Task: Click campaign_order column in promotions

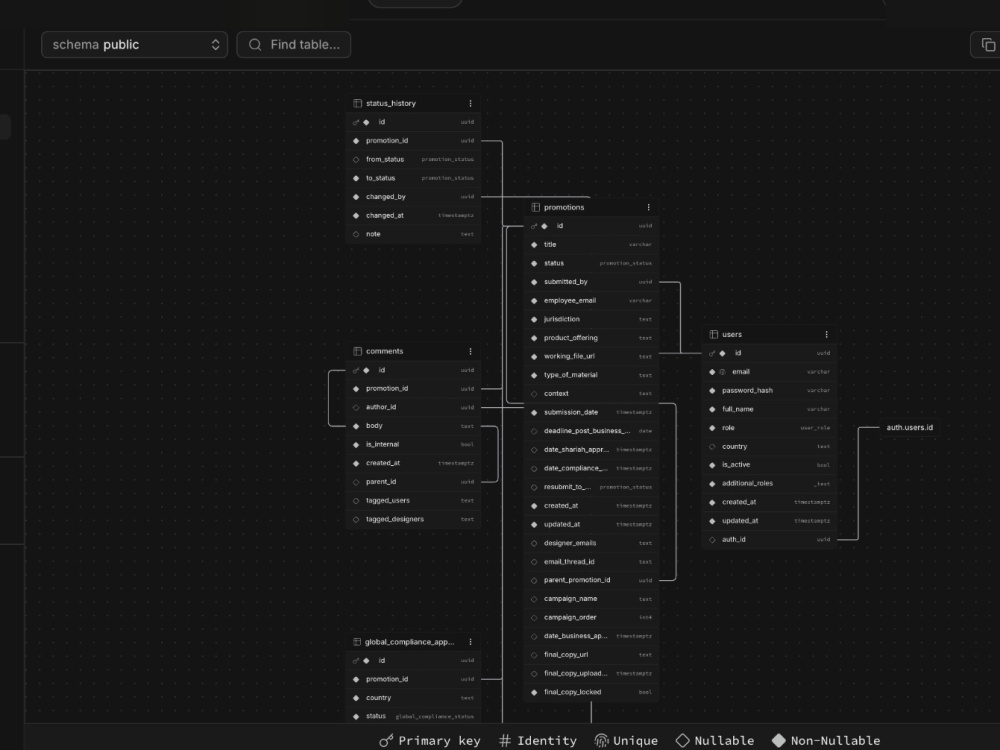Action: [591, 617]
